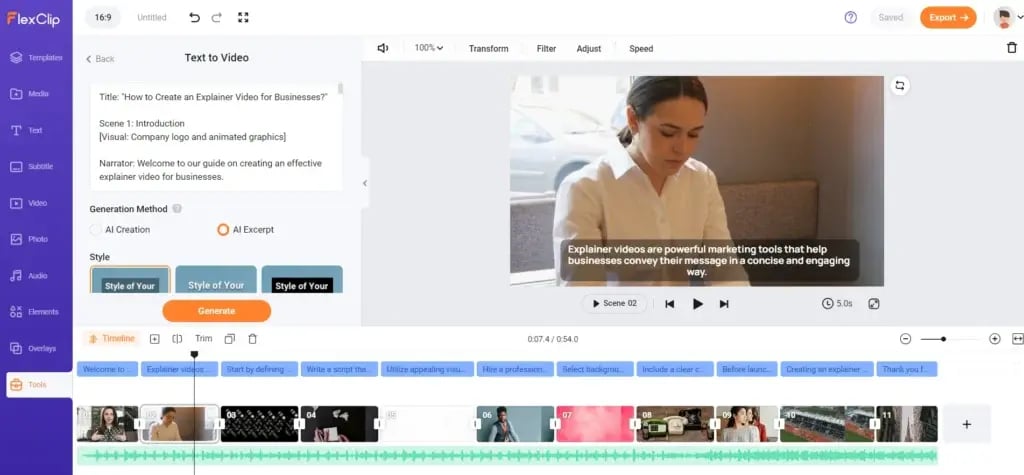This screenshot has height=475, width=1024.
Task: Click the split icon in the timeline toolbar
Action: tap(177, 339)
